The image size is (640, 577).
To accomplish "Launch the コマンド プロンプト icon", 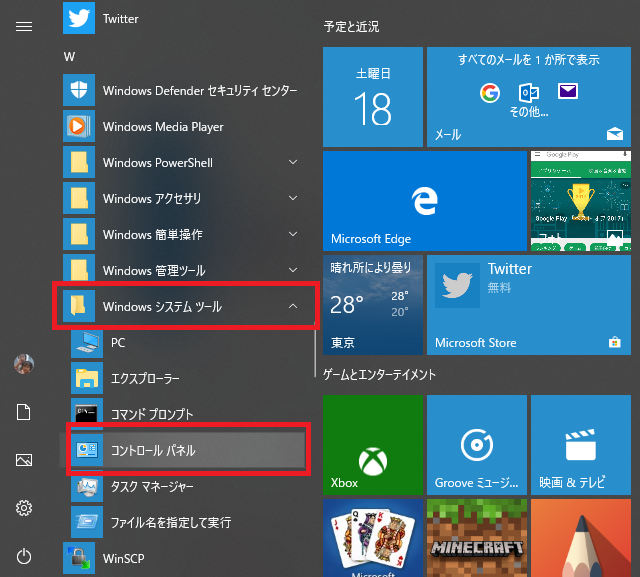I will [87, 414].
